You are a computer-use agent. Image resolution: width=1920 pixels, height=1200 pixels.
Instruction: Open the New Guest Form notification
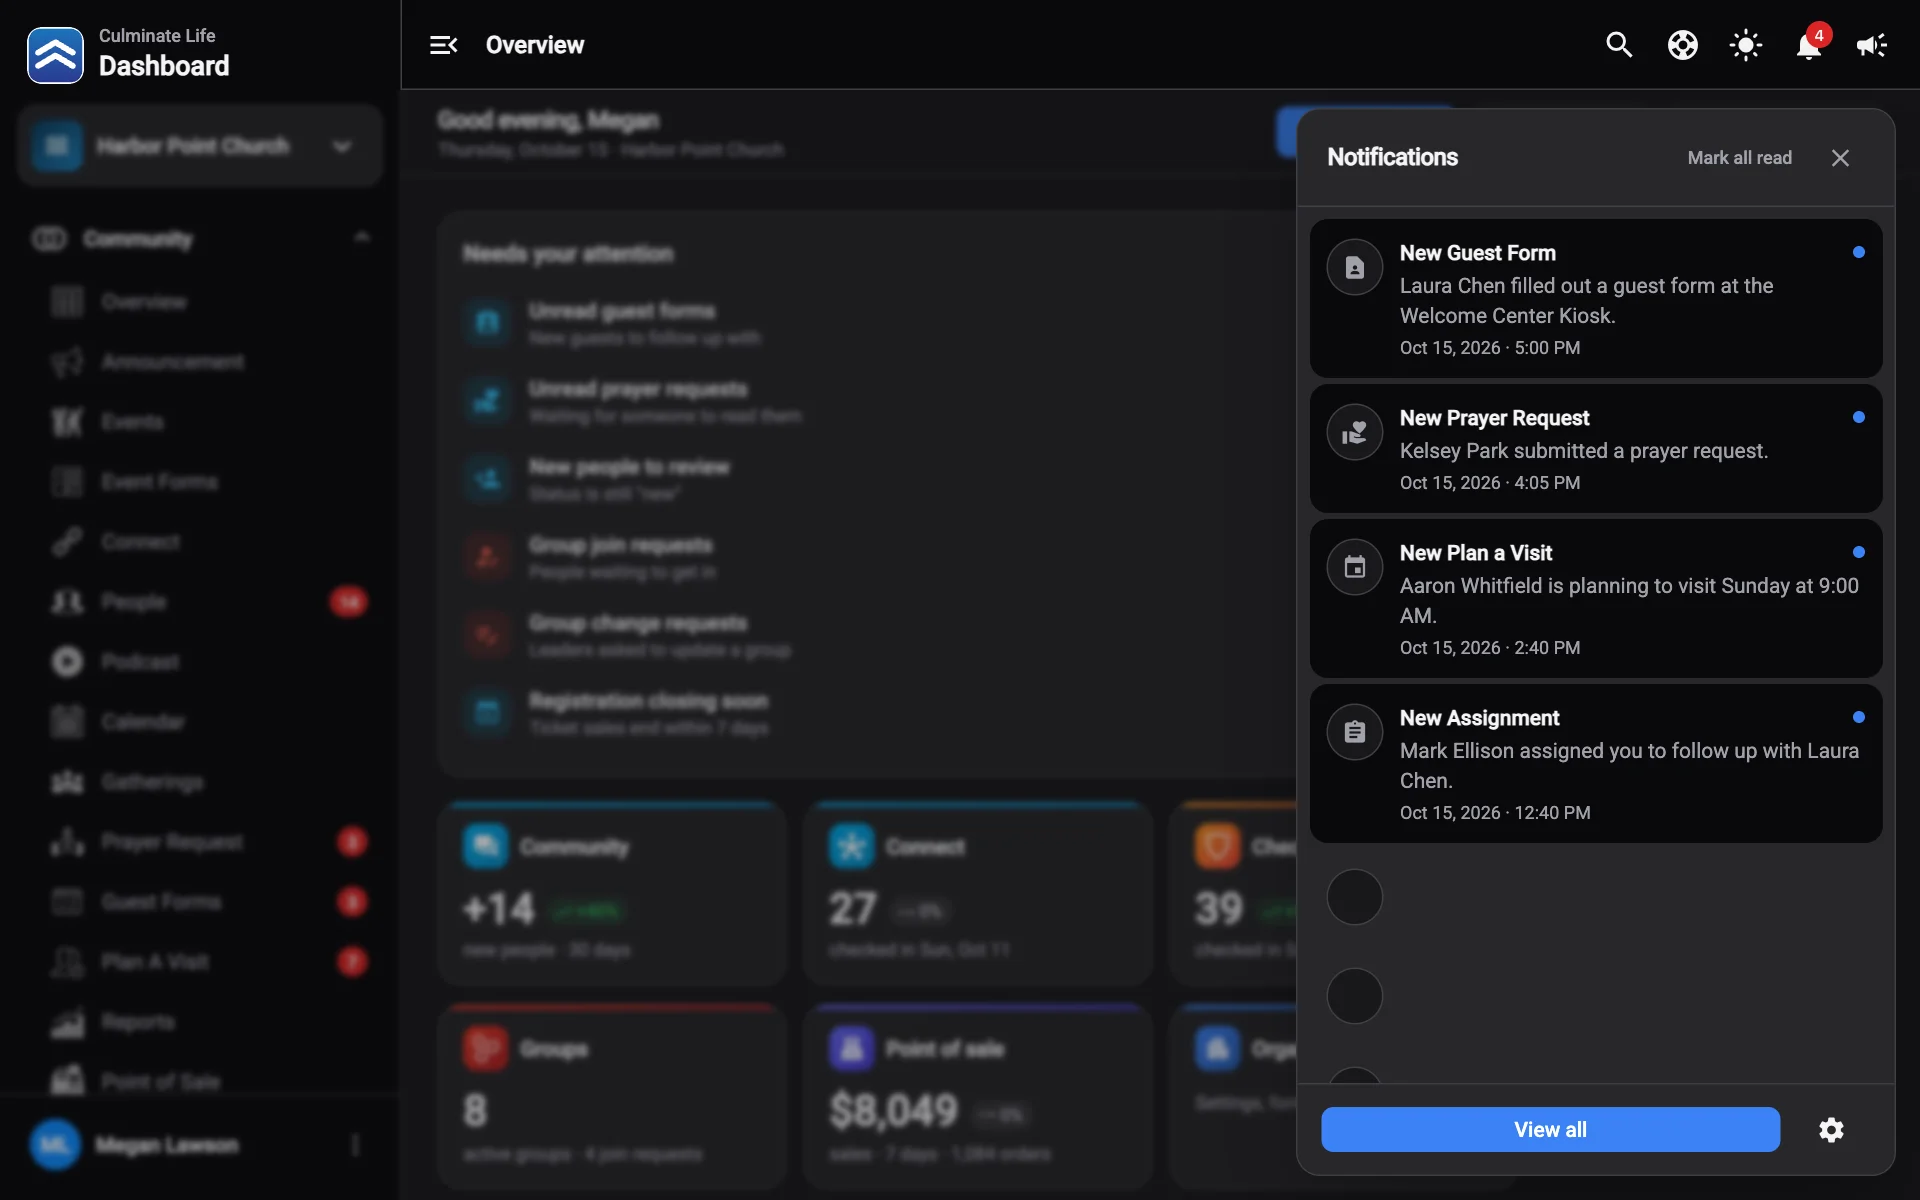coord(1596,298)
